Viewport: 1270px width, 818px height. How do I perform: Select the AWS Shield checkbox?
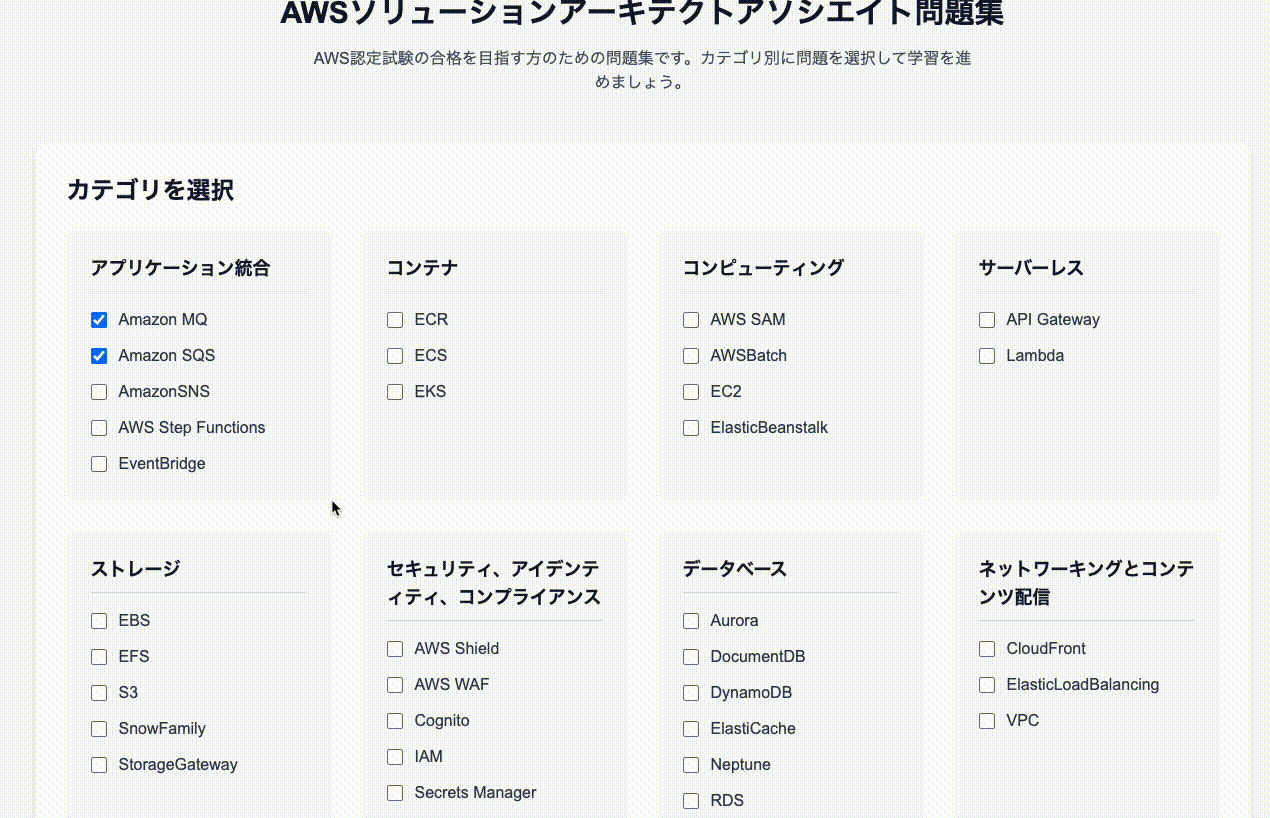click(395, 649)
